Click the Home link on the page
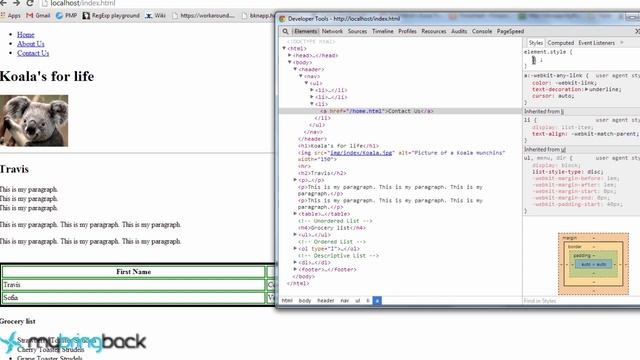640x360 pixels. [x=26, y=35]
